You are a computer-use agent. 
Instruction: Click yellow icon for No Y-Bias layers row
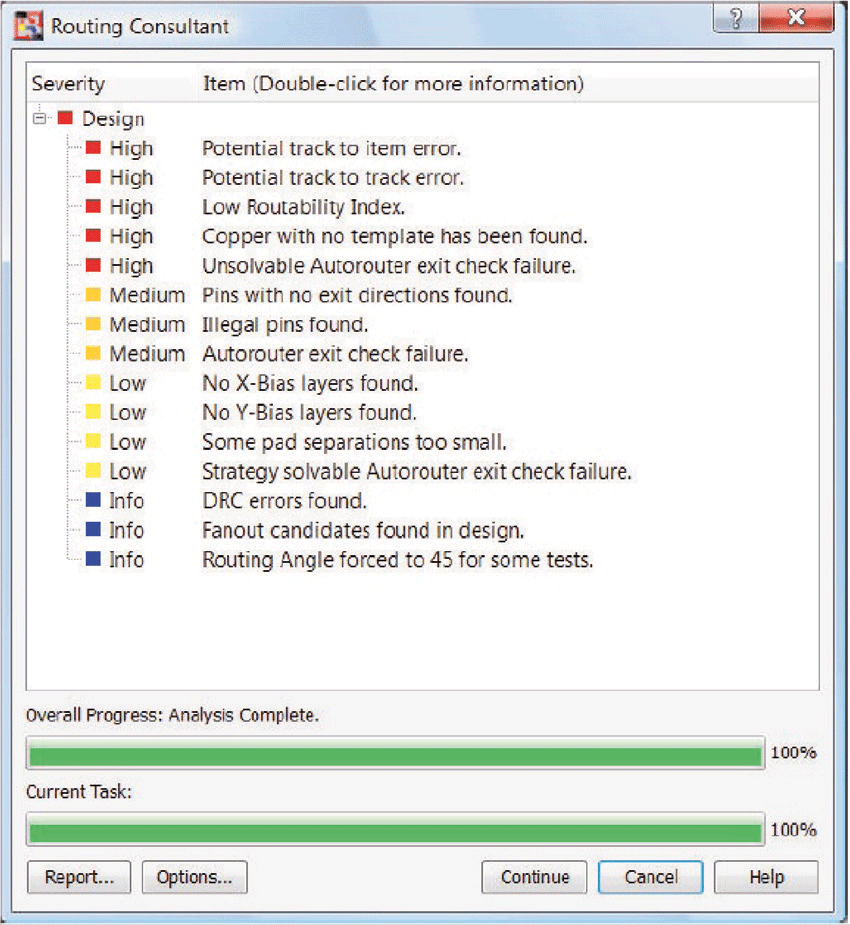pos(93,412)
